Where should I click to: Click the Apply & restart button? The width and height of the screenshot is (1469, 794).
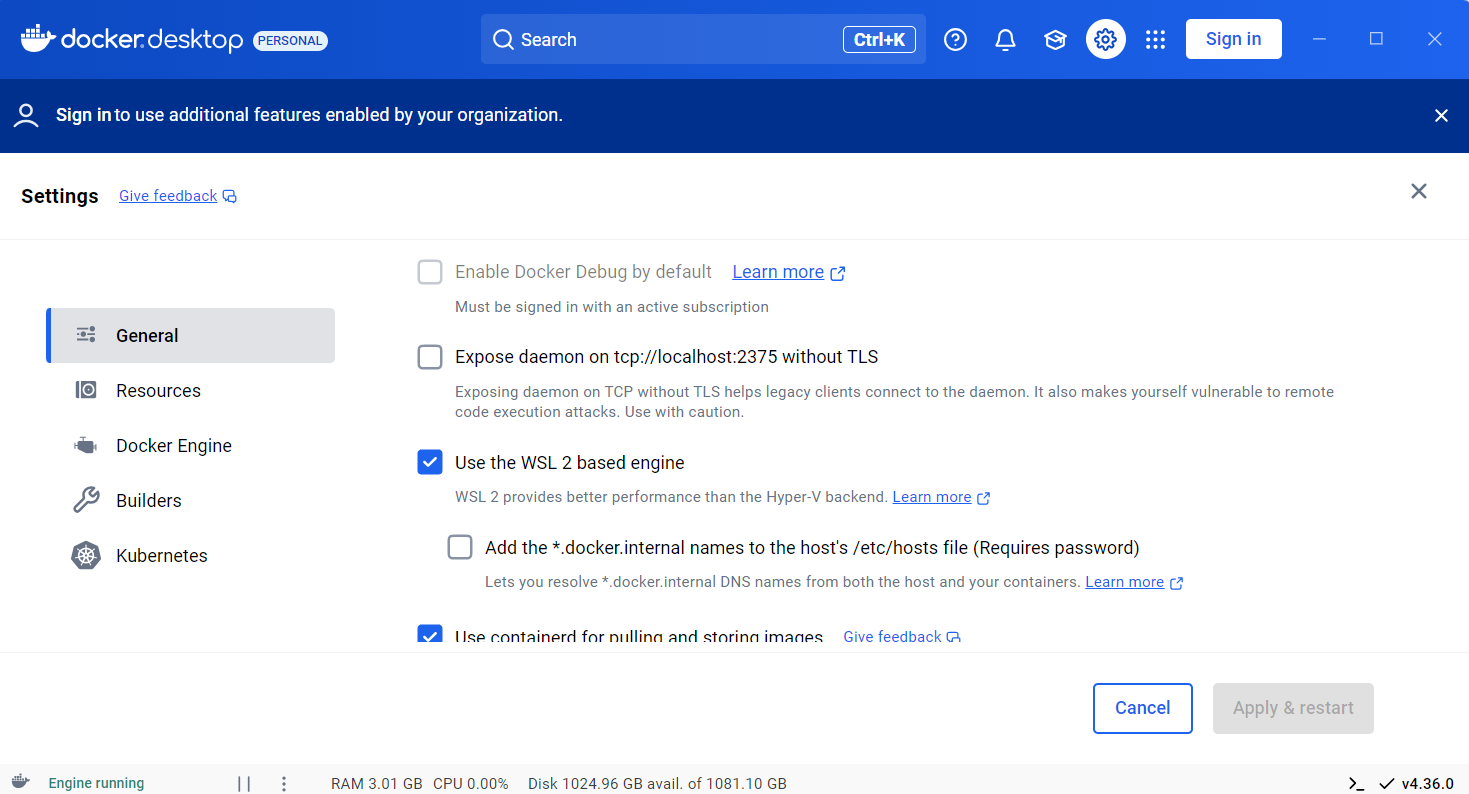(x=1293, y=708)
